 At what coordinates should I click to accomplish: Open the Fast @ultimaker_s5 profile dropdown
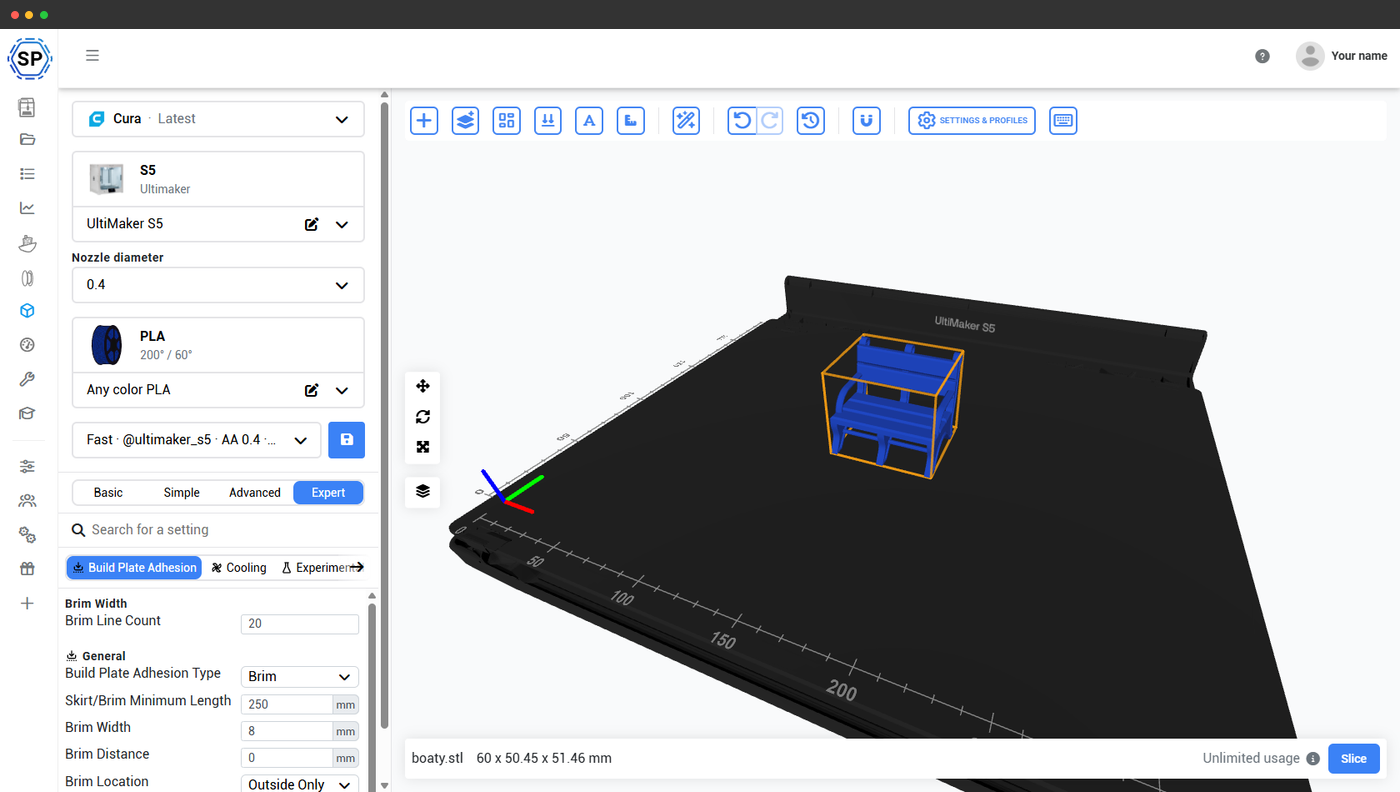[196, 440]
